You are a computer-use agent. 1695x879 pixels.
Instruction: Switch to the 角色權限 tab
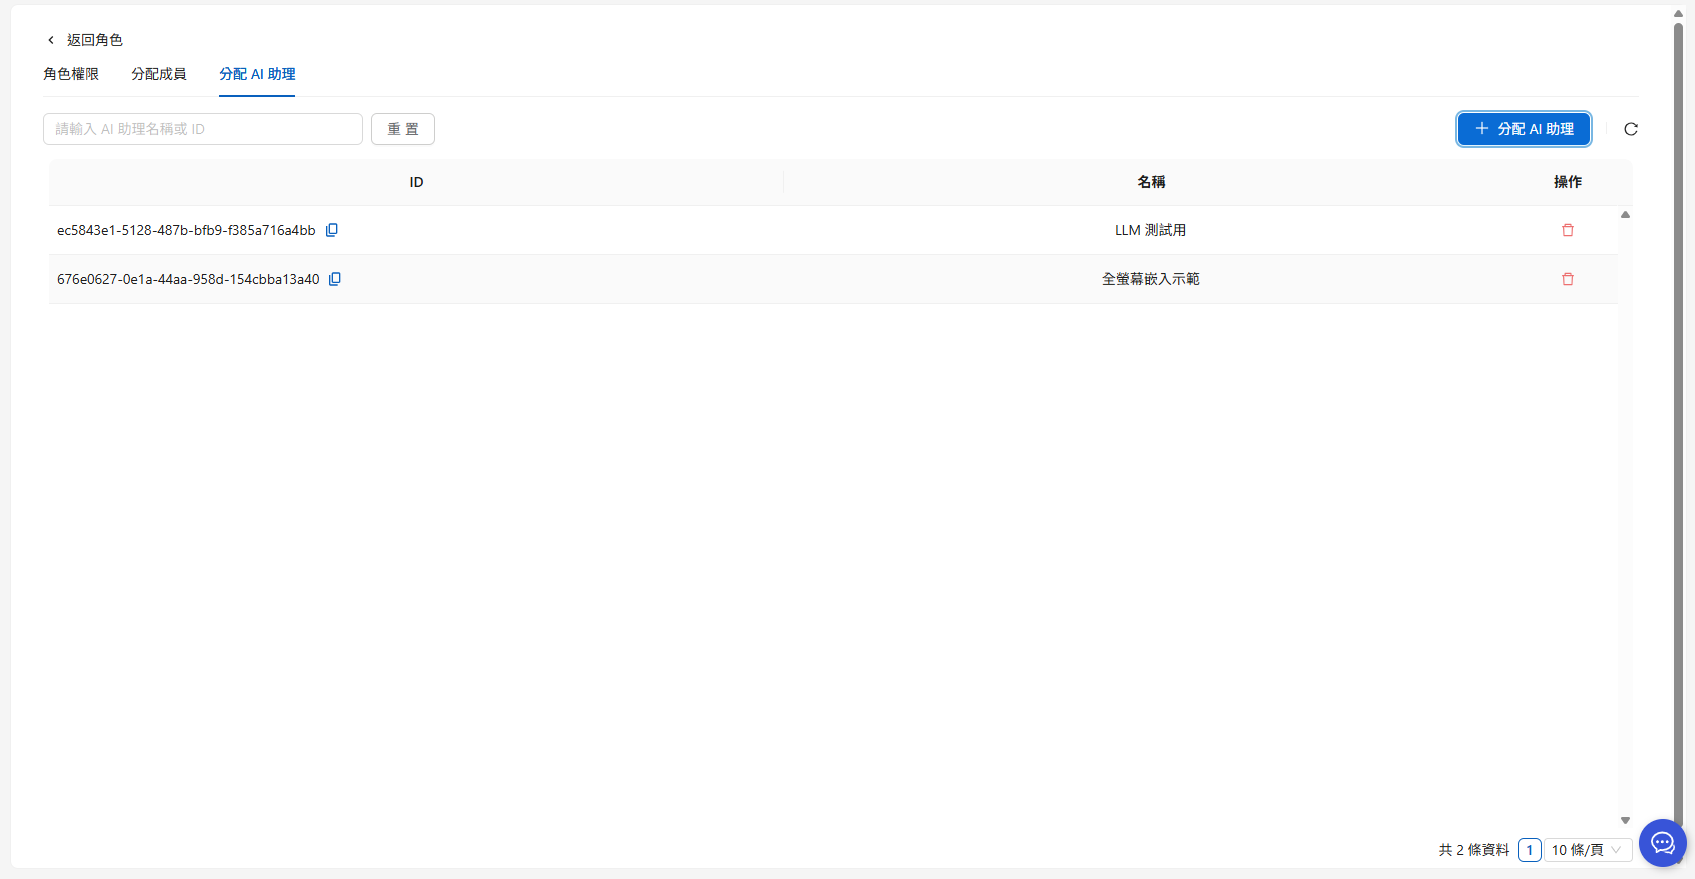tap(71, 74)
